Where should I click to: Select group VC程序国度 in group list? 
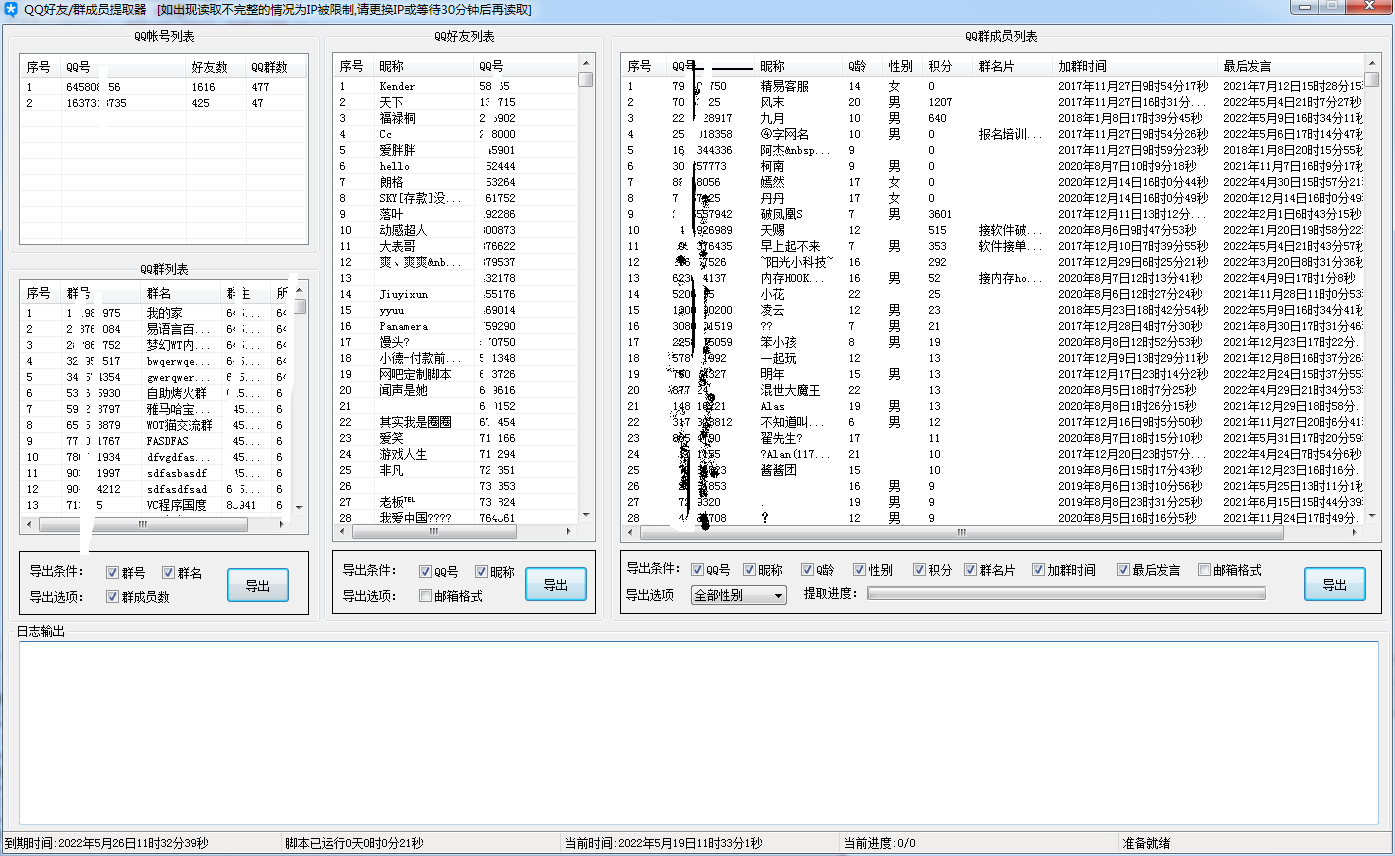pyautogui.click(x=156, y=505)
